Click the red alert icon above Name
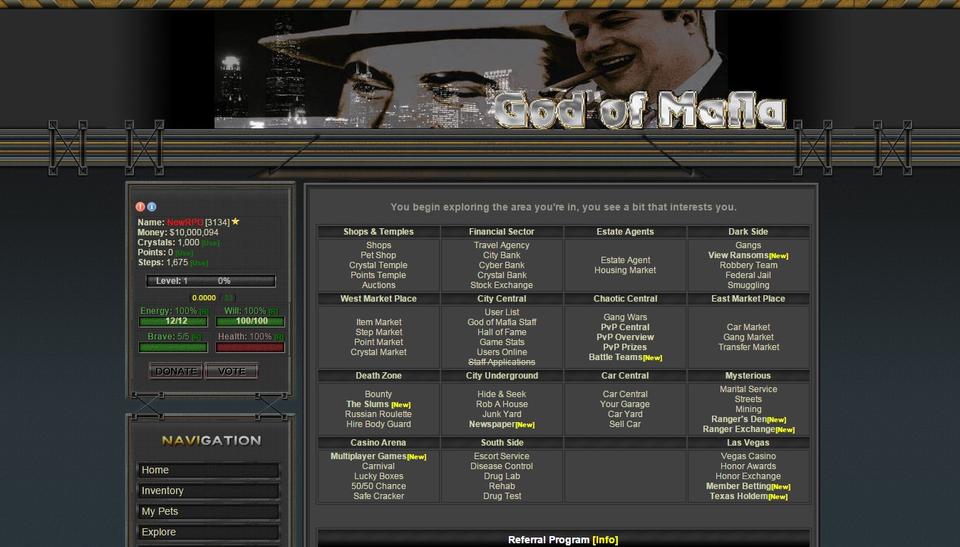The height and width of the screenshot is (547, 960). (141, 207)
